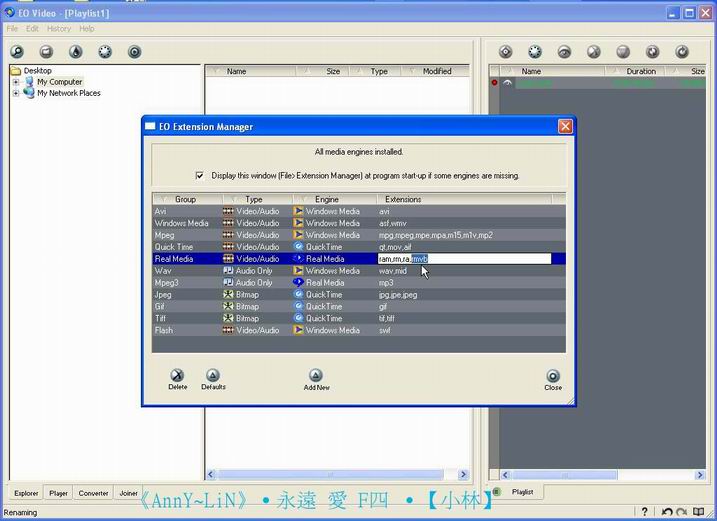717x521 pixels.
Task: Click file list horizontal scrollbar right arrow
Action: click(x=463, y=474)
